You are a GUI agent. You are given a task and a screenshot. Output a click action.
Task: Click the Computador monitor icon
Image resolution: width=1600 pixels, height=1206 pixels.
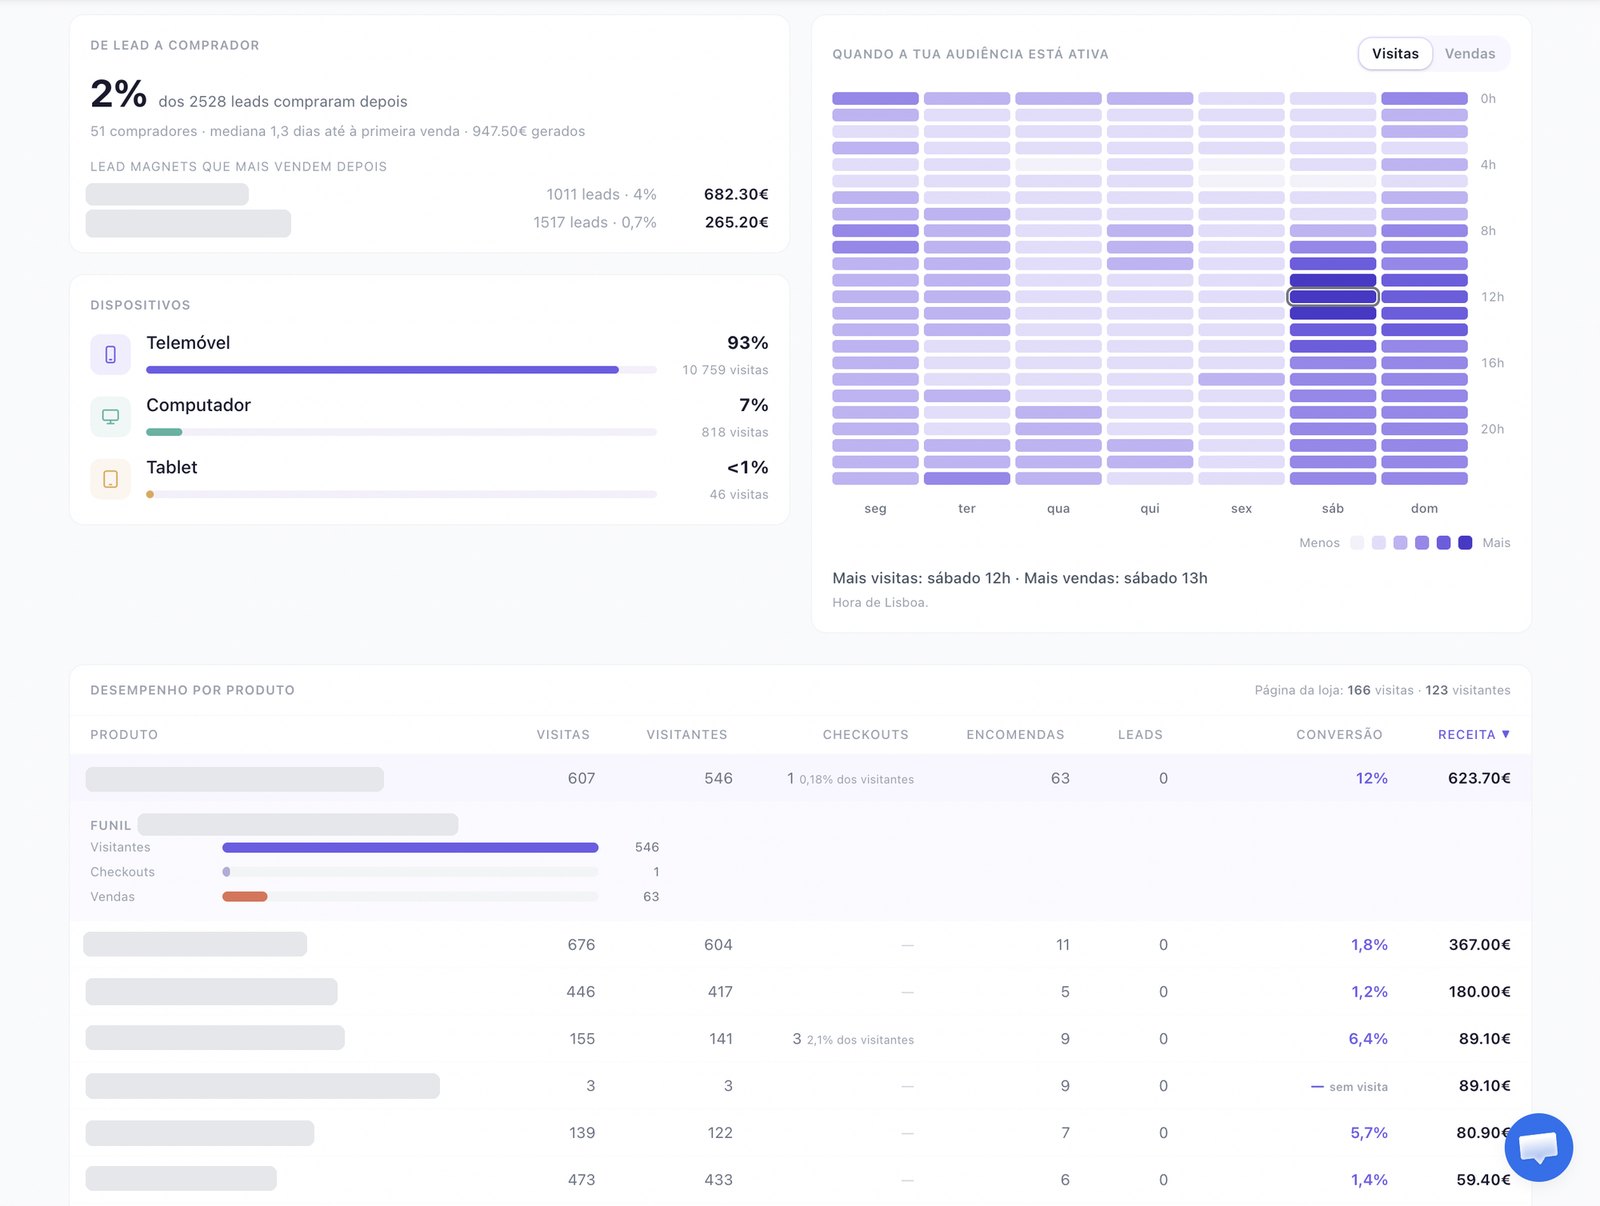click(x=110, y=417)
